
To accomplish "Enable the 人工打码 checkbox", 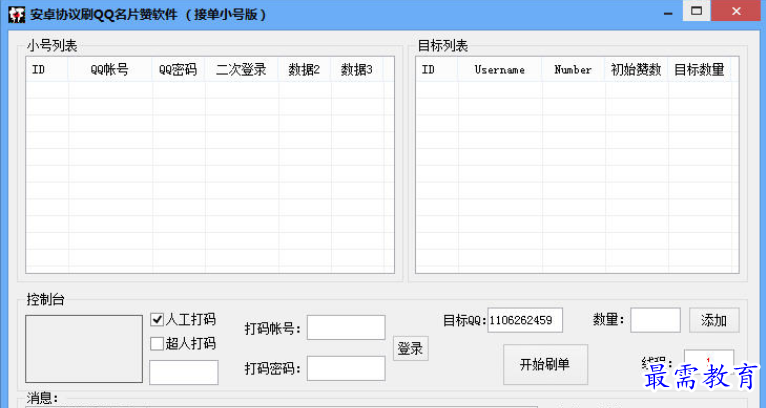I will [x=157, y=320].
